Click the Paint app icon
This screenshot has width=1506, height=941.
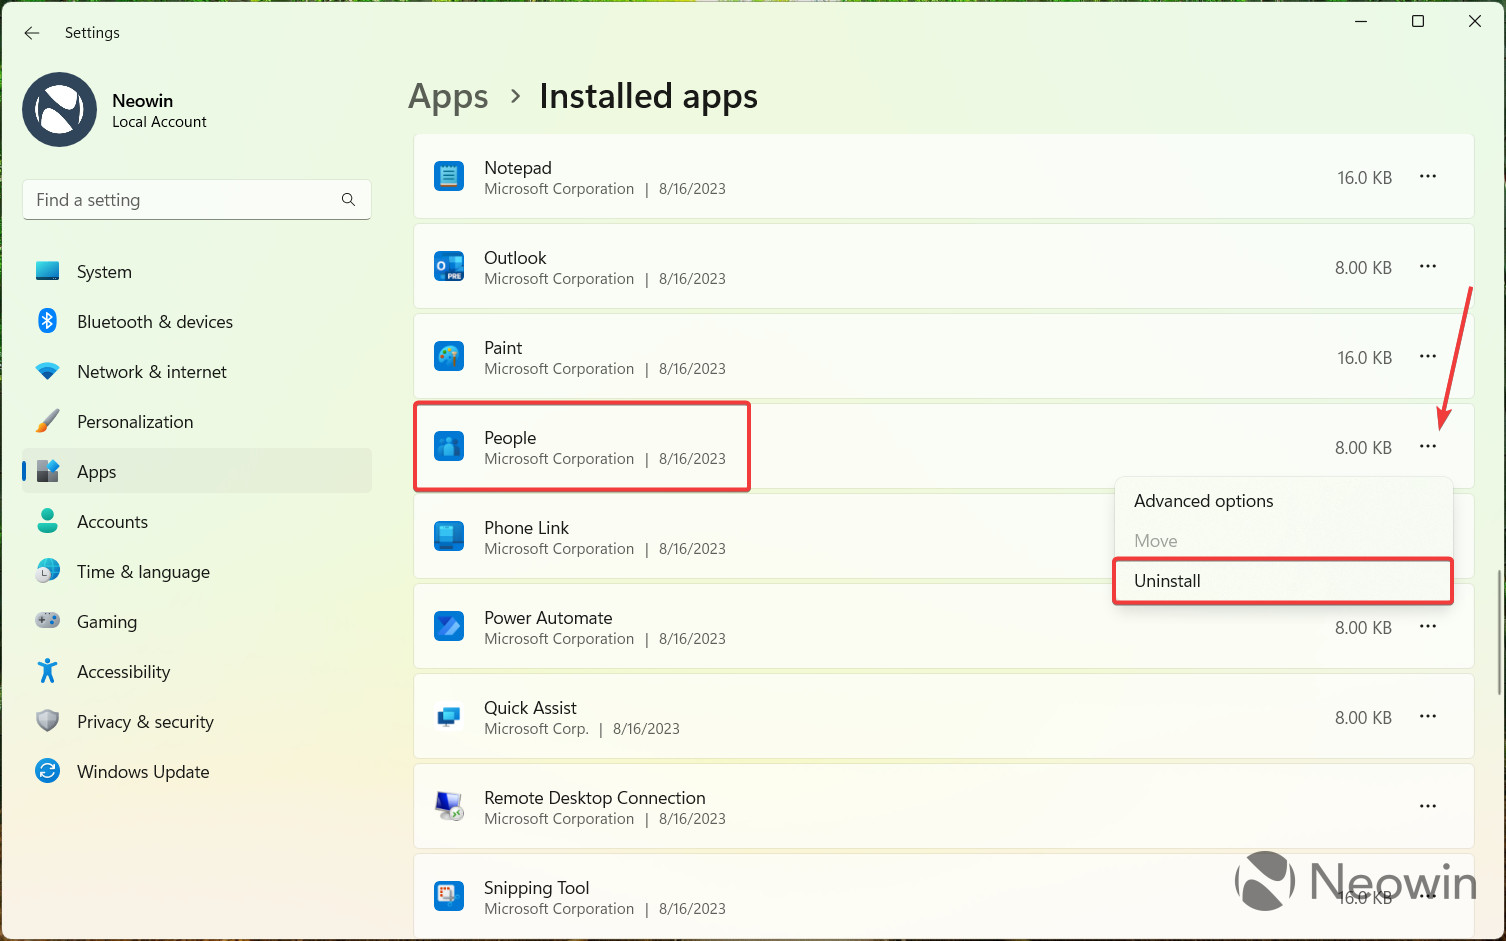449,356
